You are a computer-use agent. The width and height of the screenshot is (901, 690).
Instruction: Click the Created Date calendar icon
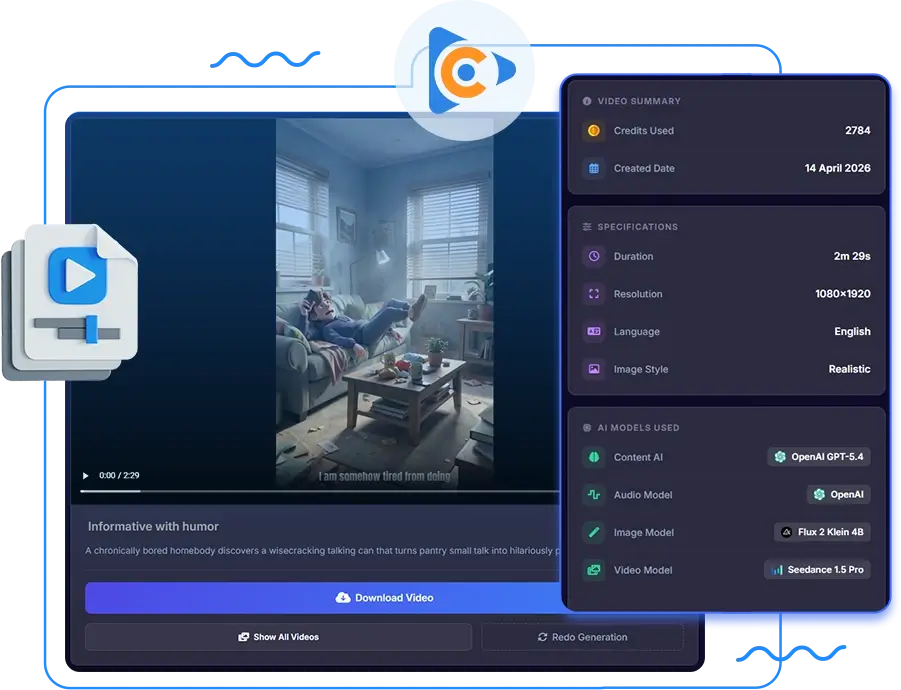click(594, 168)
